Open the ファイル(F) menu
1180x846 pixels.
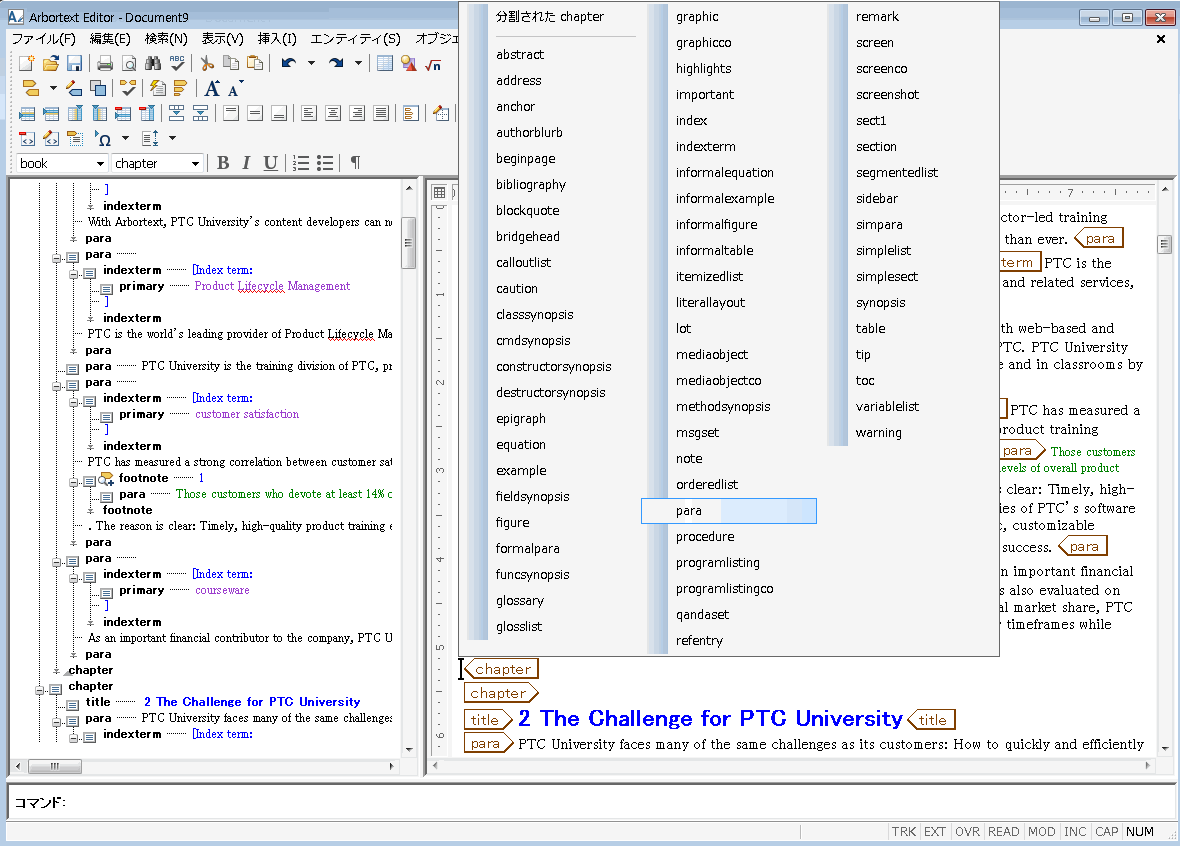(x=43, y=38)
